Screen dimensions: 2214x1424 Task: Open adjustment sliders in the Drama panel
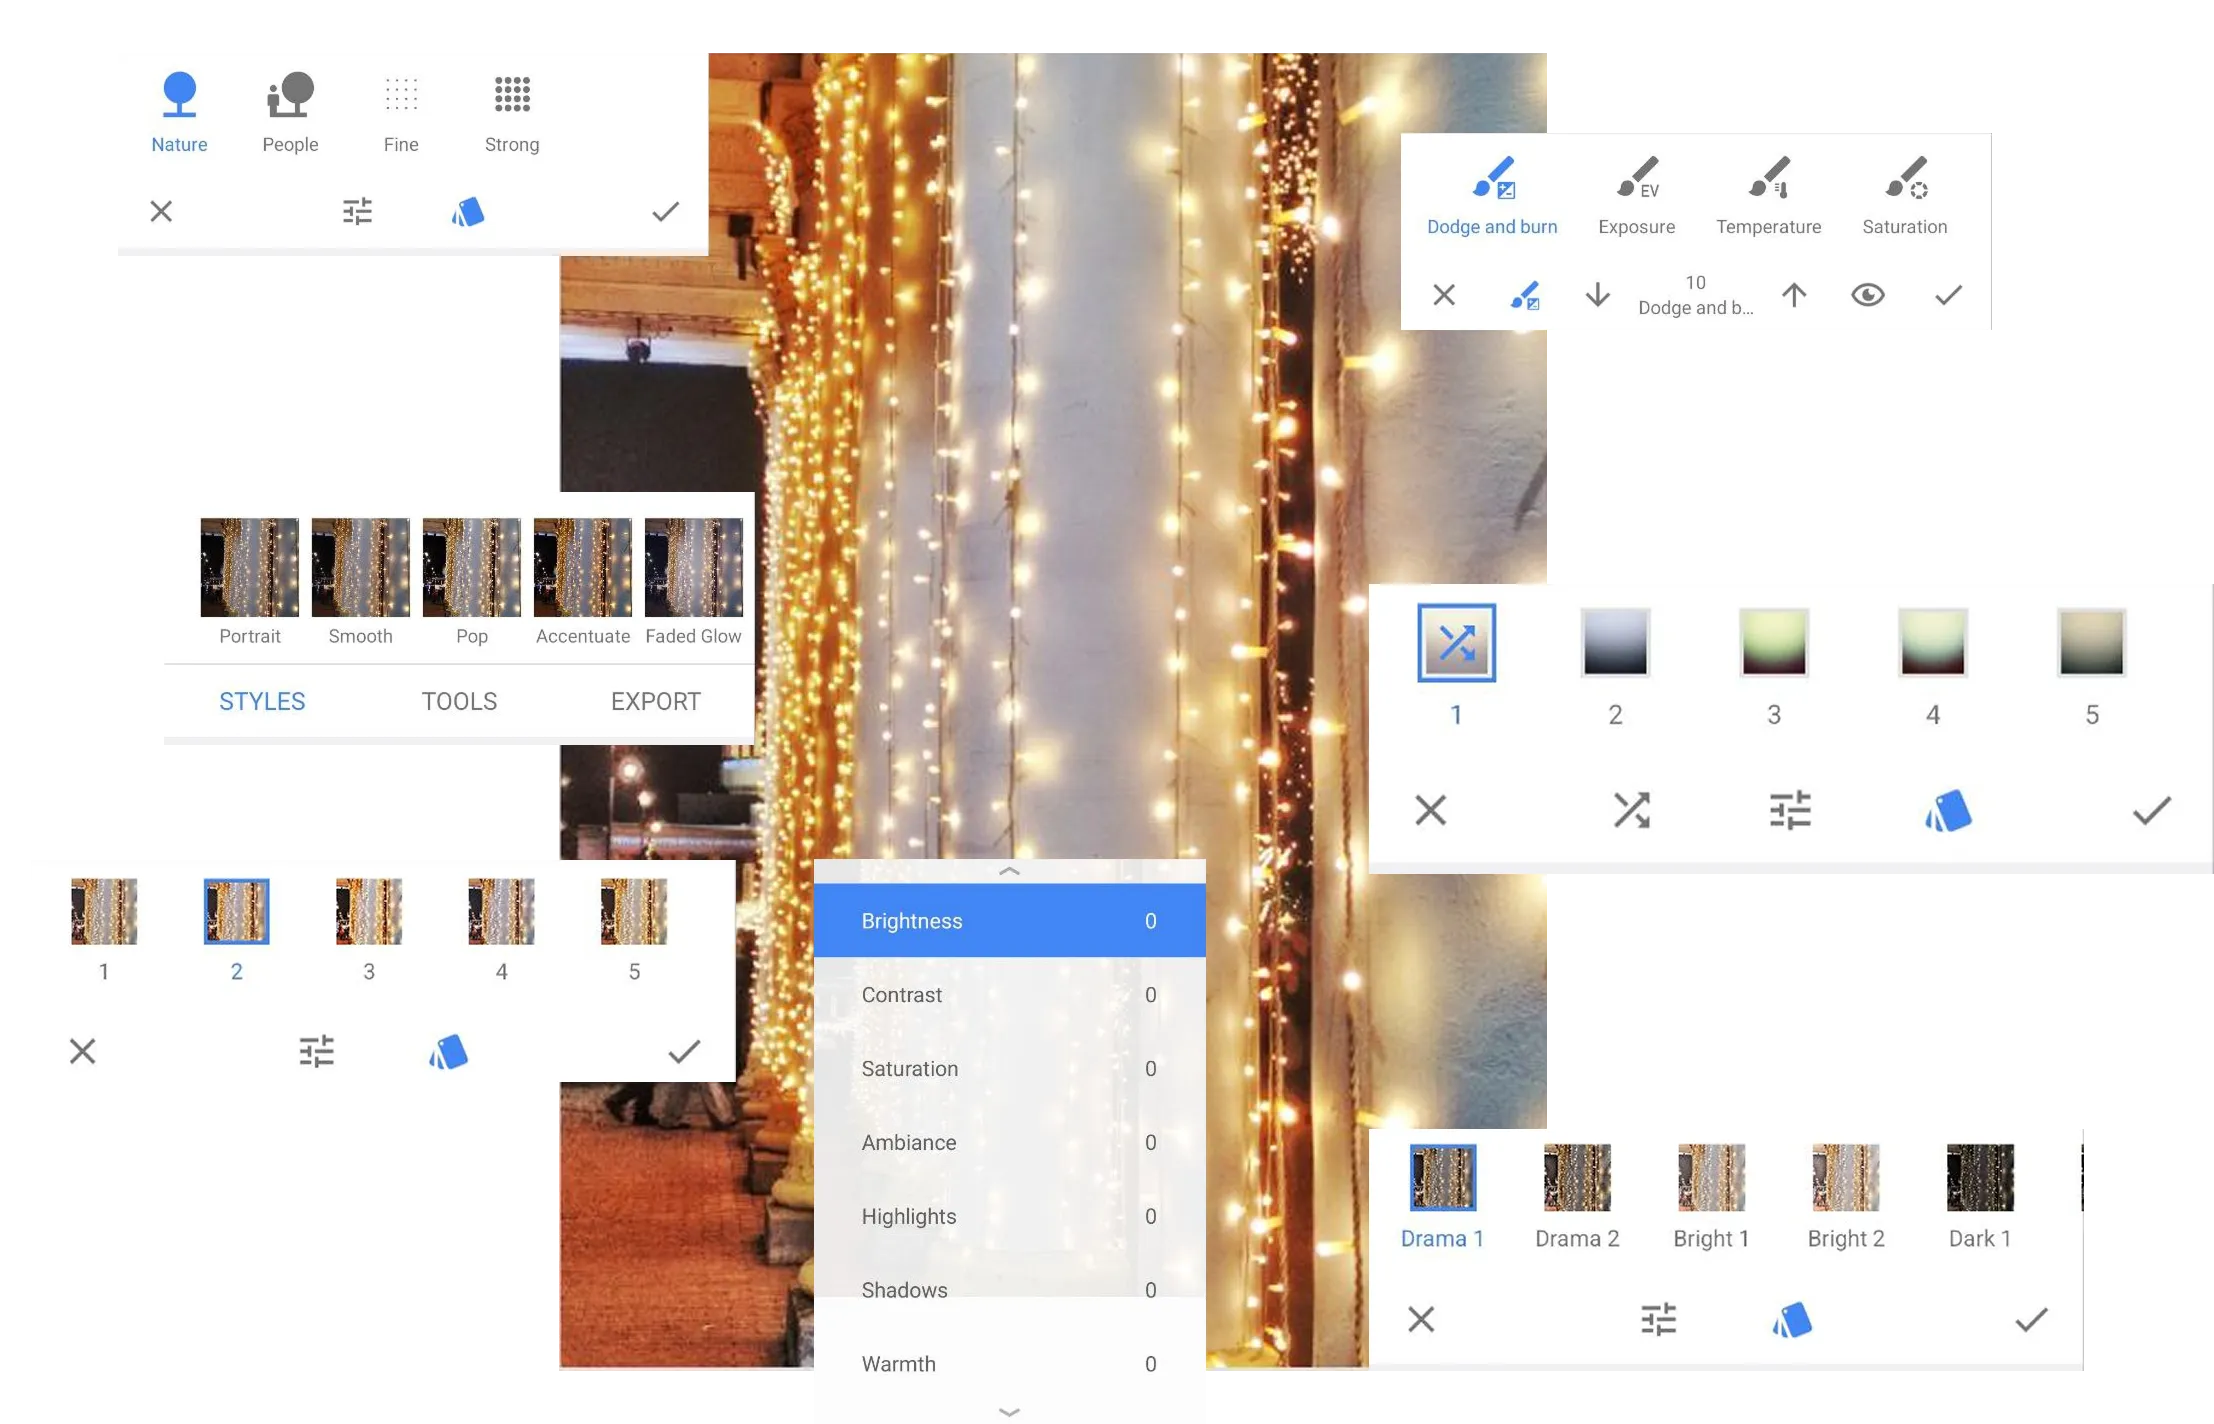click(1658, 1320)
